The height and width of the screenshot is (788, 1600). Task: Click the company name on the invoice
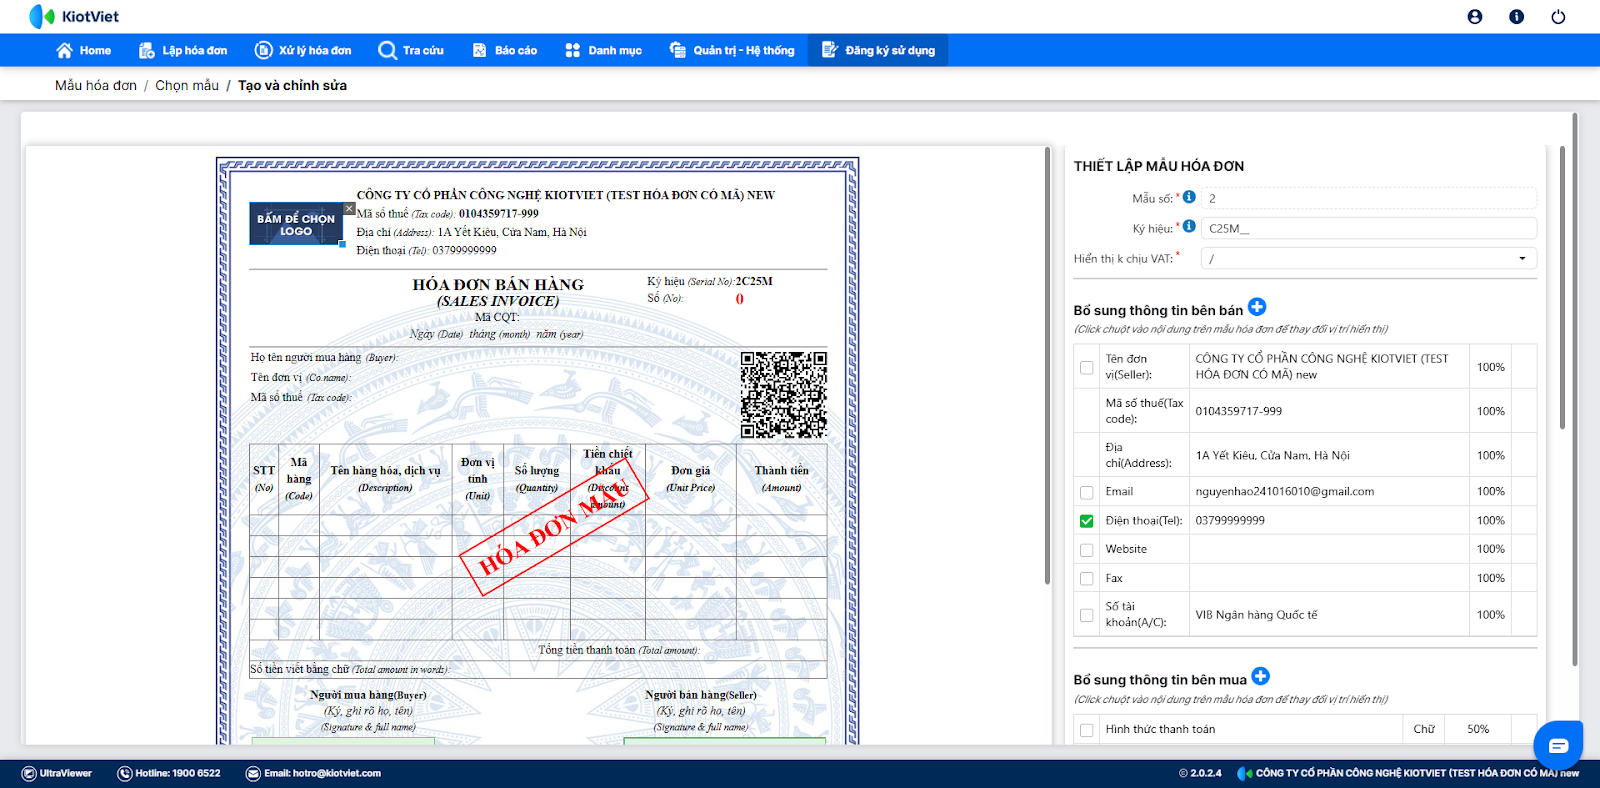point(566,195)
